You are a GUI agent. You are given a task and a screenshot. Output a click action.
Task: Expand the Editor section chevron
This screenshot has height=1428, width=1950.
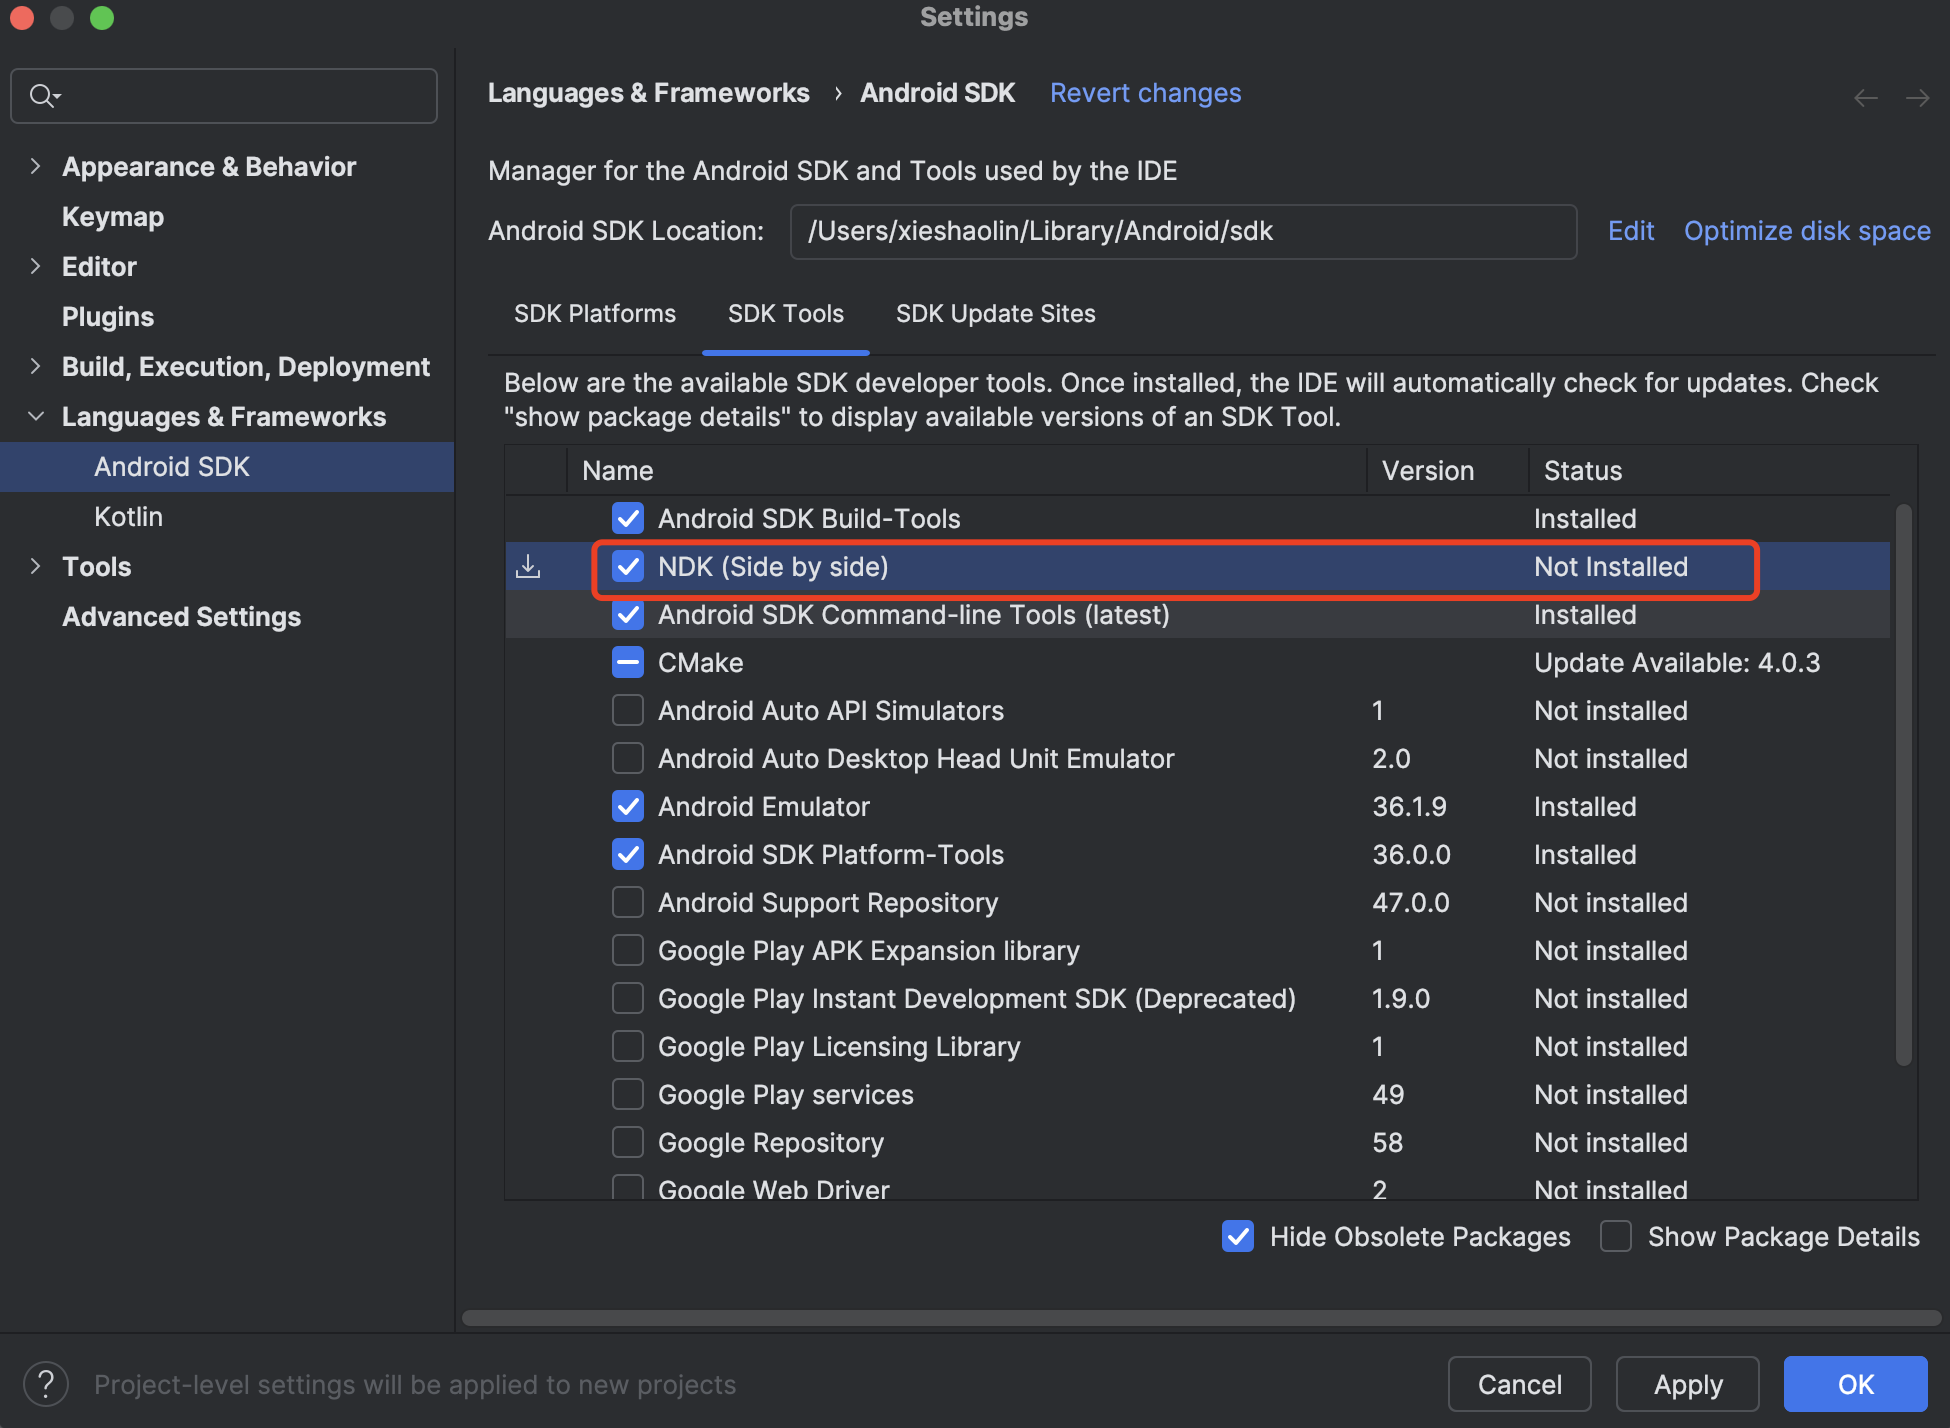pos(36,266)
